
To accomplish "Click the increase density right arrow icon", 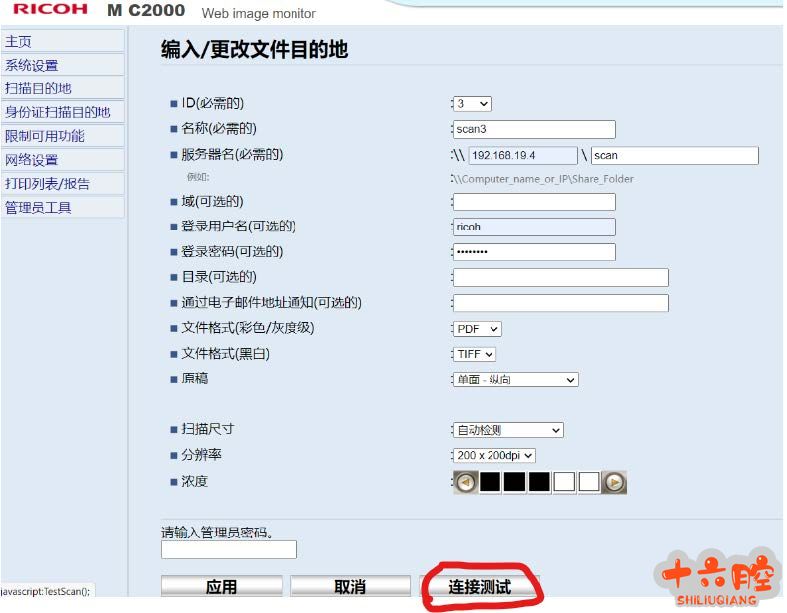I will (615, 482).
